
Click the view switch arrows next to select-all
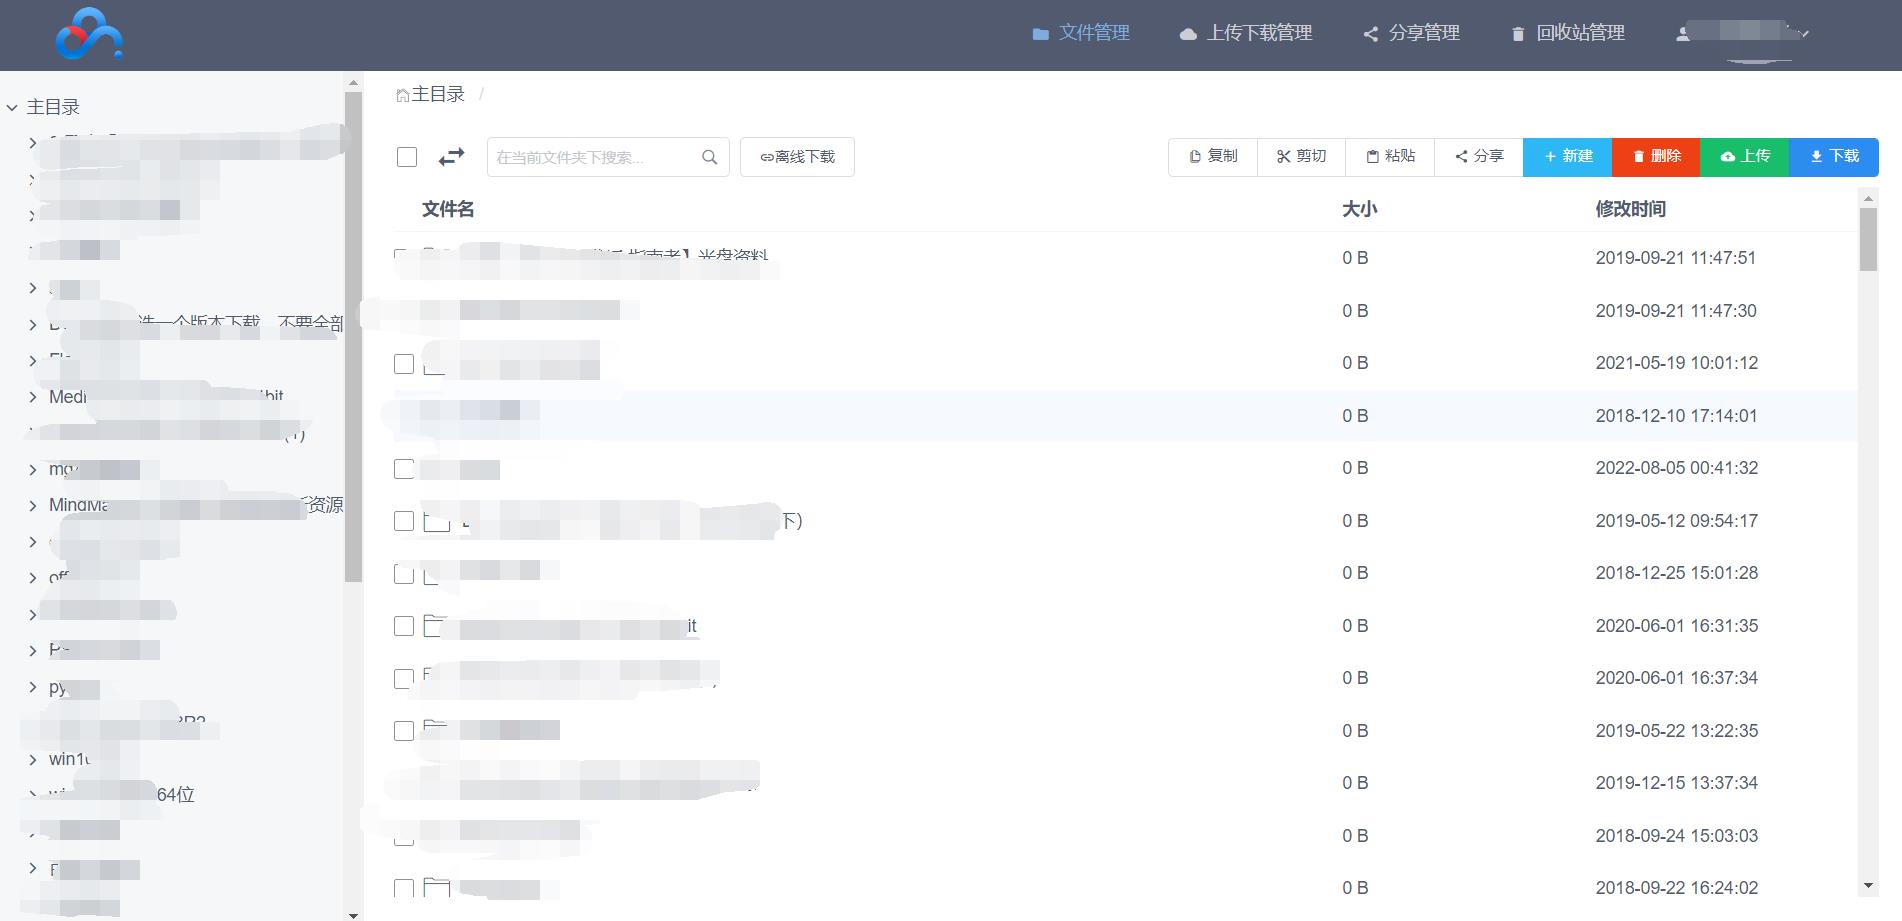pos(451,157)
